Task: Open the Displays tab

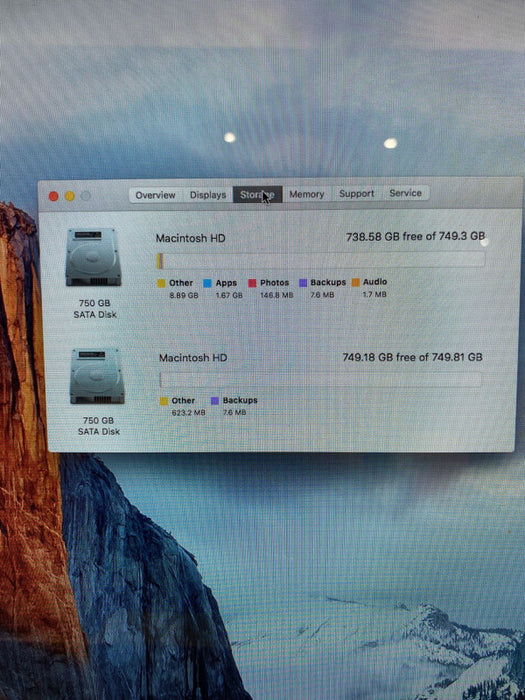Action: pyautogui.click(x=208, y=195)
